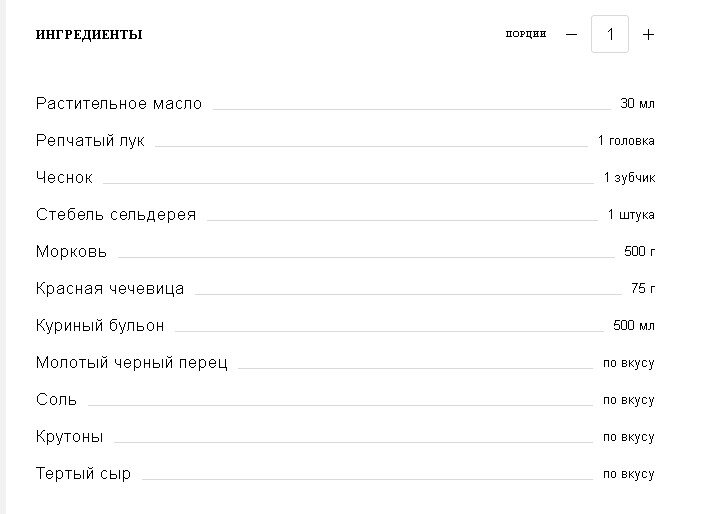
Task: Click the Крутоны ingredient name
Action: [x=70, y=437]
